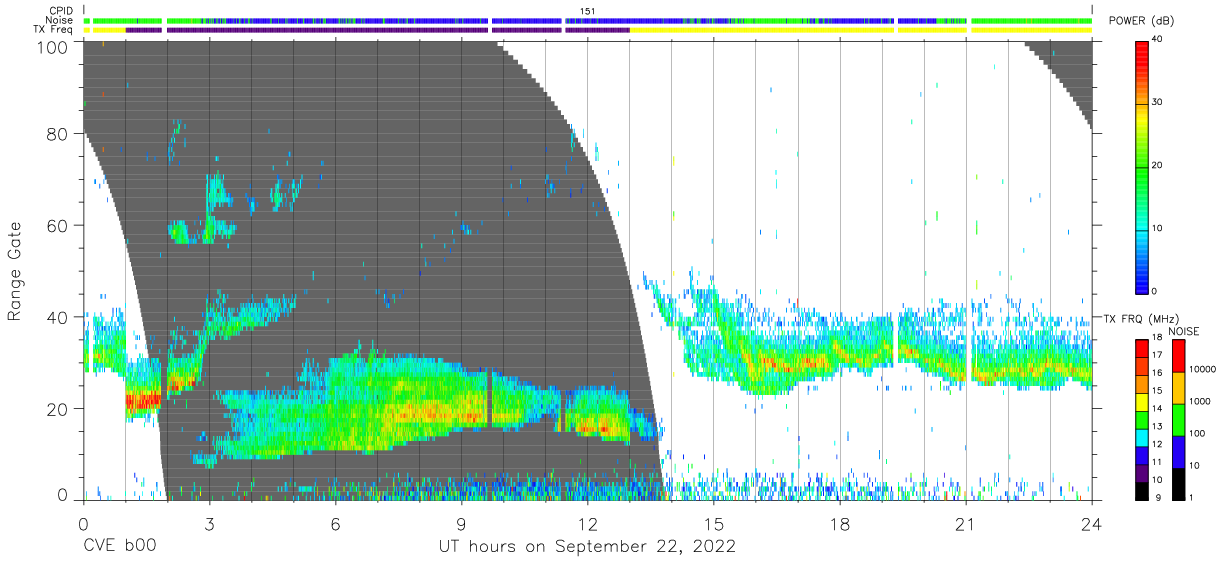Click the TX FRQ (MHz) legend title
1228x567 pixels.
click(1143, 318)
